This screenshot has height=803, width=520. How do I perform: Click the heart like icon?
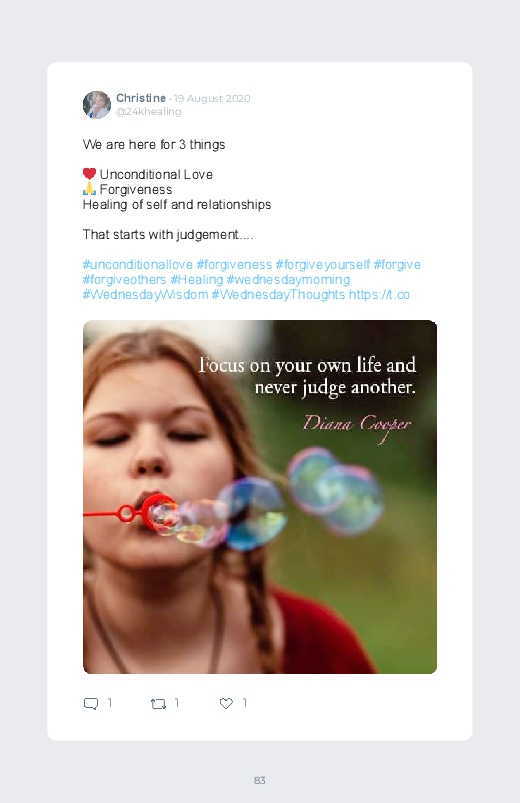coord(226,704)
